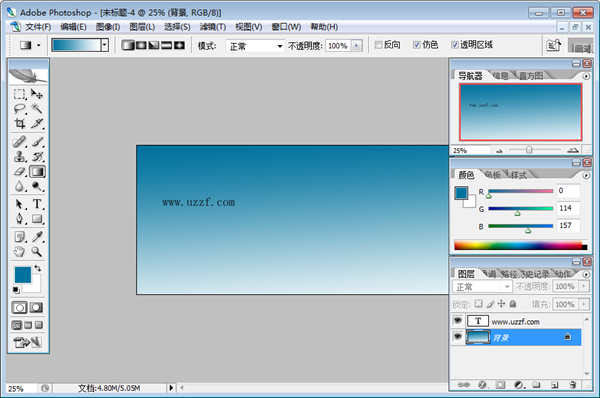The height and width of the screenshot is (398, 600).
Task: Open the layer 填充 slider arrow
Action: point(584,304)
